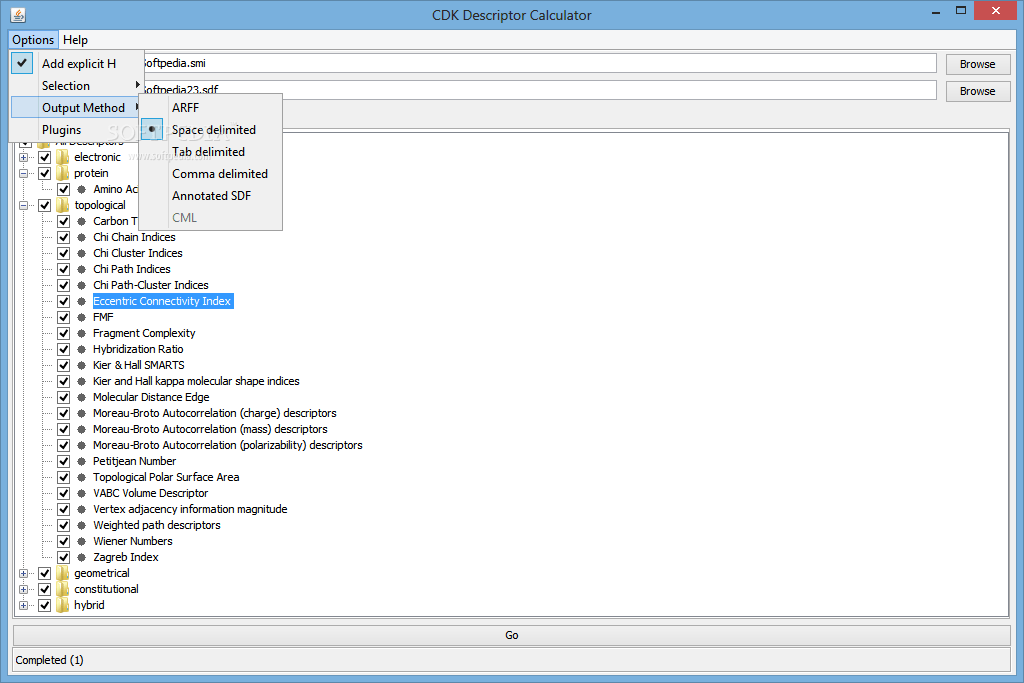The width and height of the screenshot is (1024, 683).
Task: Click the hybrid folder icon
Action: pos(63,605)
